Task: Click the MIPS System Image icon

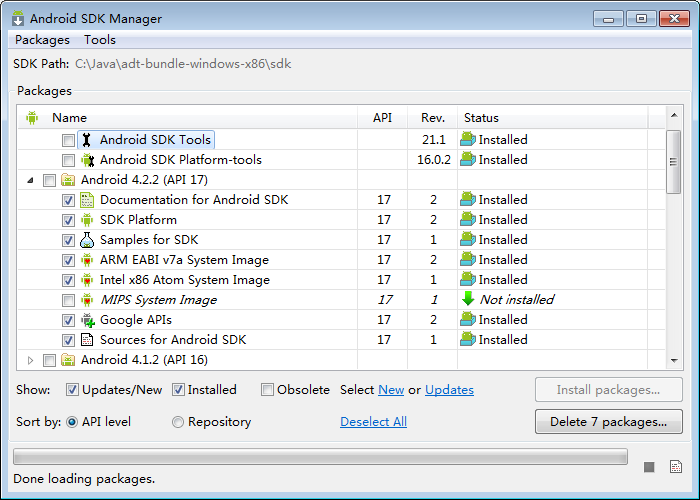Action: pos(87,300)
